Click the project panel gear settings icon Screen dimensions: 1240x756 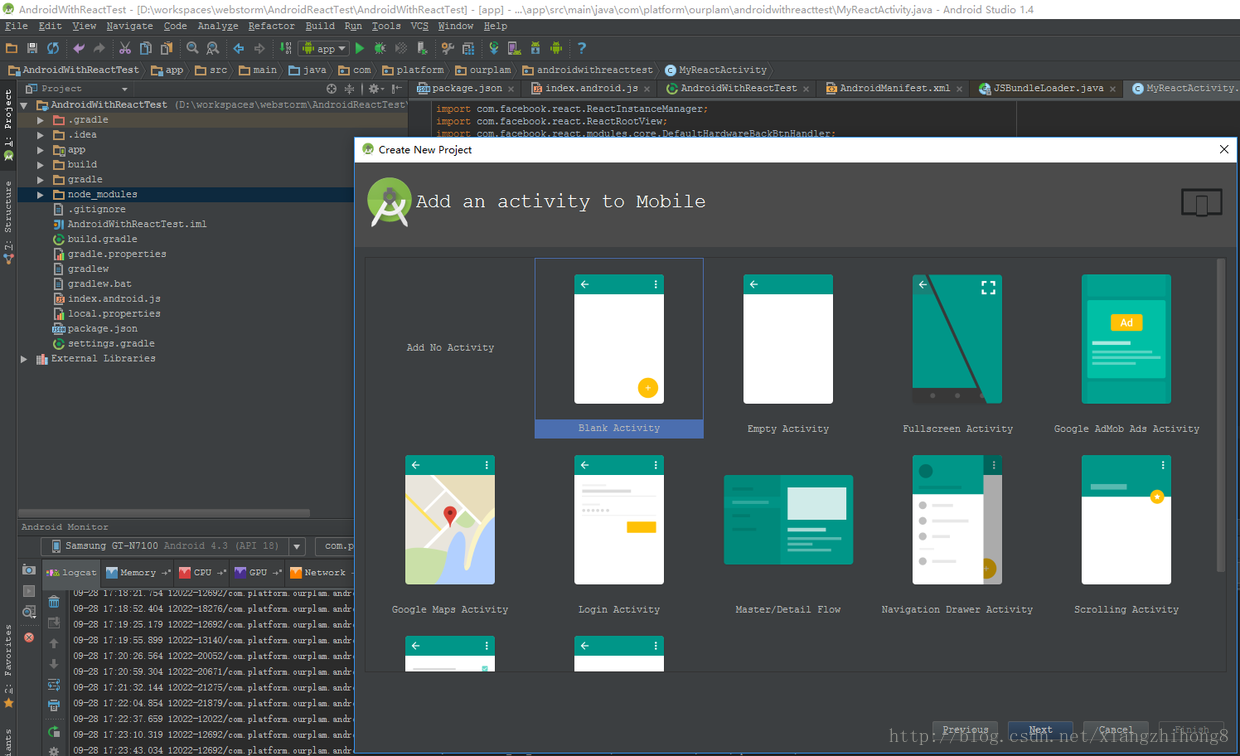[x=374, y=89]
